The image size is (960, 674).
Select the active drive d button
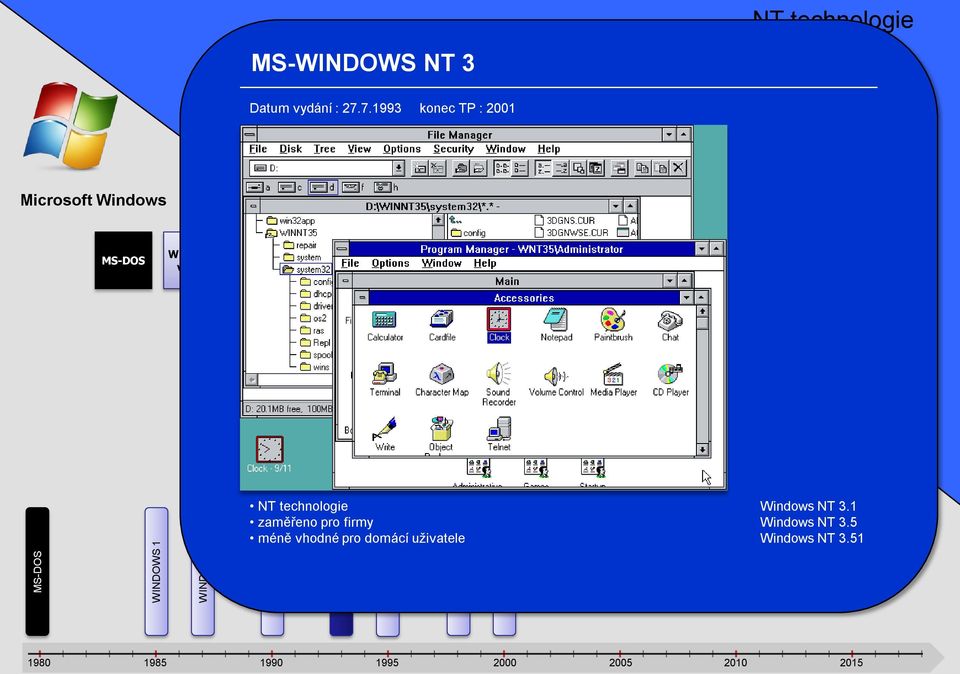click(x=322, y=187)
